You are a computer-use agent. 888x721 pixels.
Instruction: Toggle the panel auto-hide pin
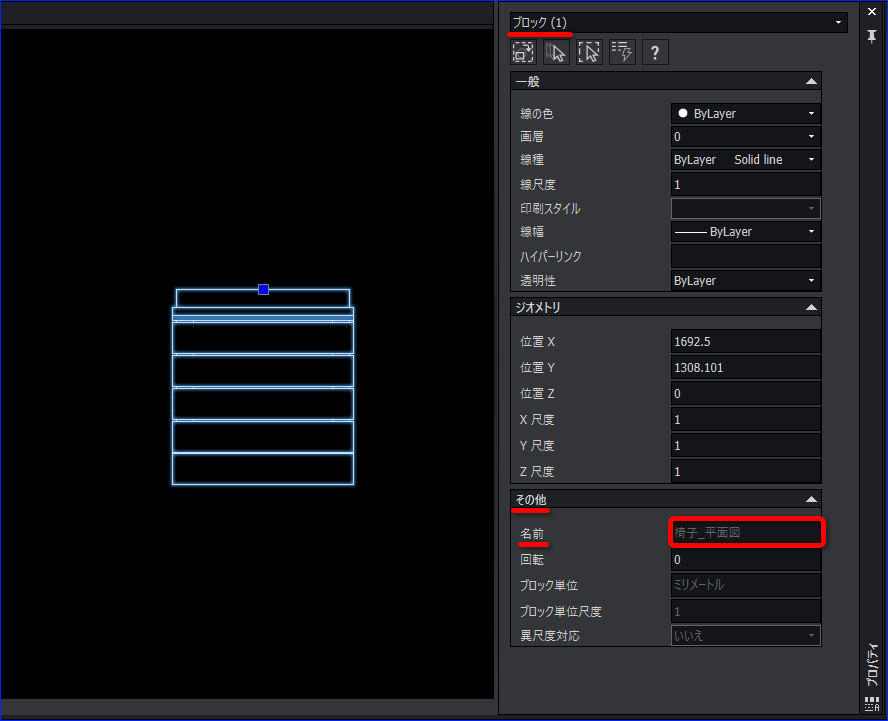871,36
